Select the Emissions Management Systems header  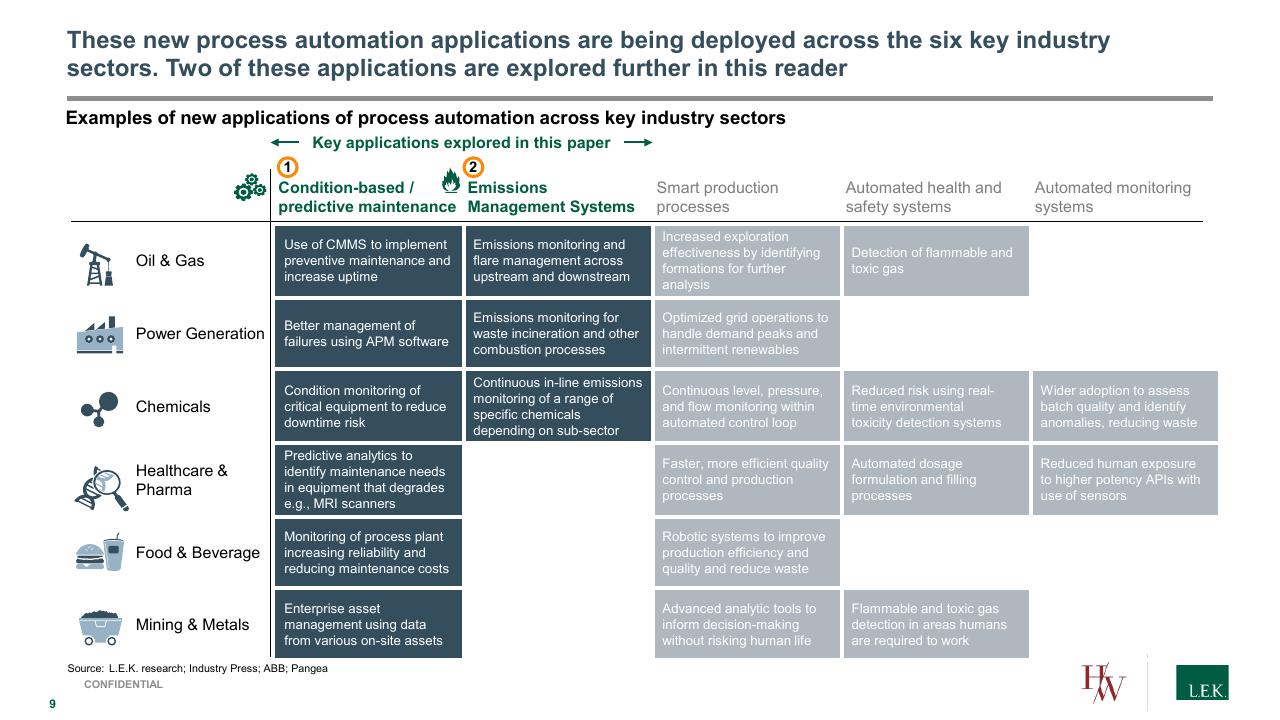click(551, 197)
